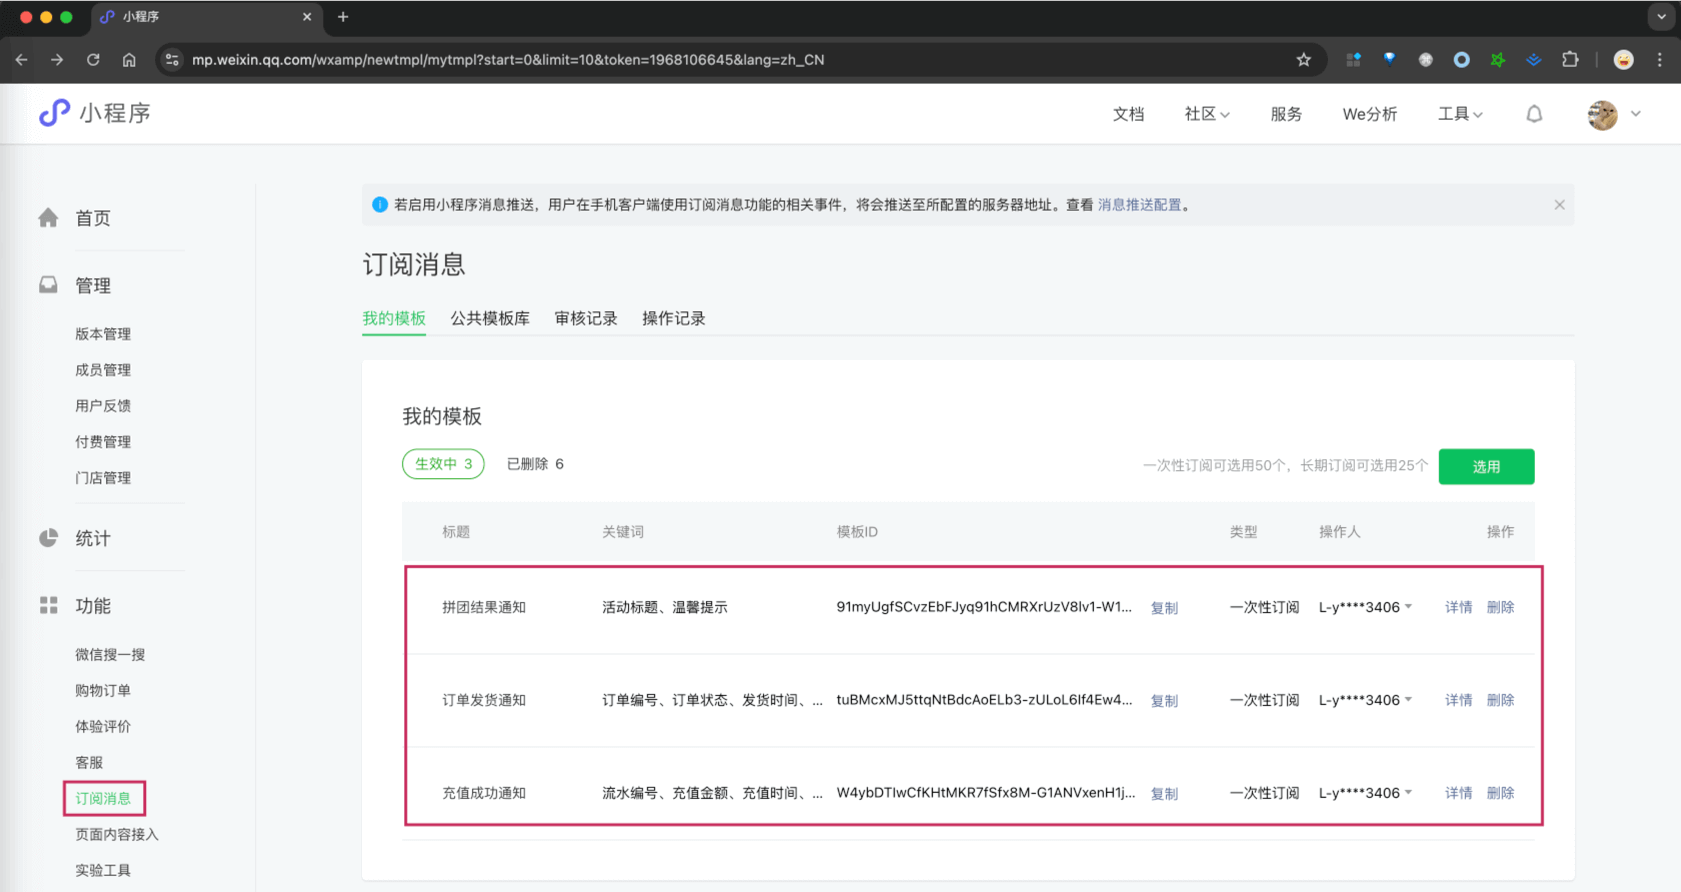Switch to the 已删除 6 filter
The image size is (1681, 892).
pos(535,464)
